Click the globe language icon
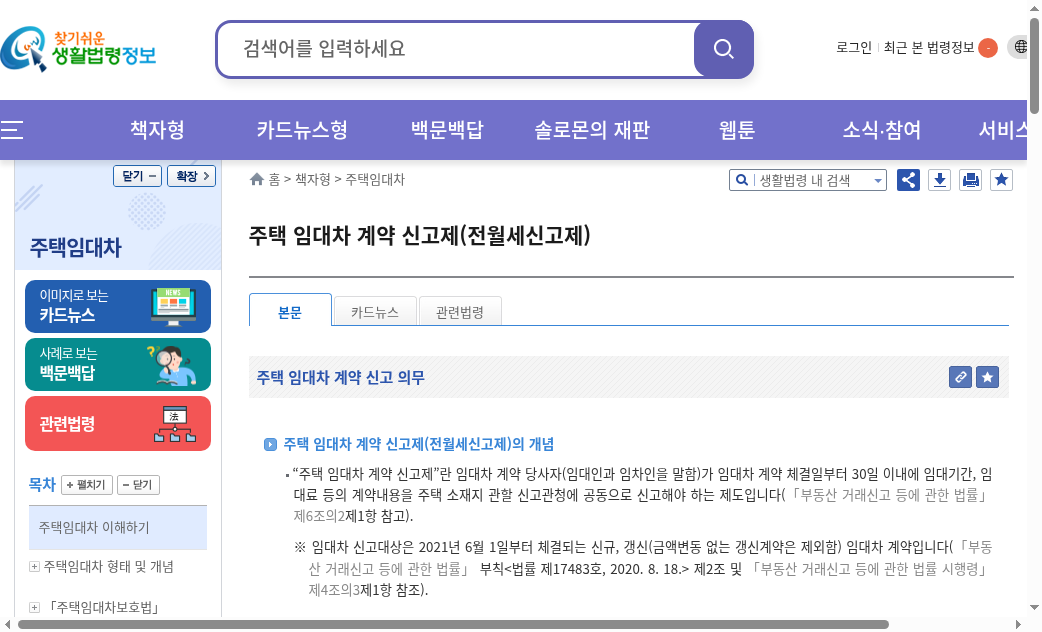Viewport: 1042px width, 632px height. click(x=1020, y=47)
